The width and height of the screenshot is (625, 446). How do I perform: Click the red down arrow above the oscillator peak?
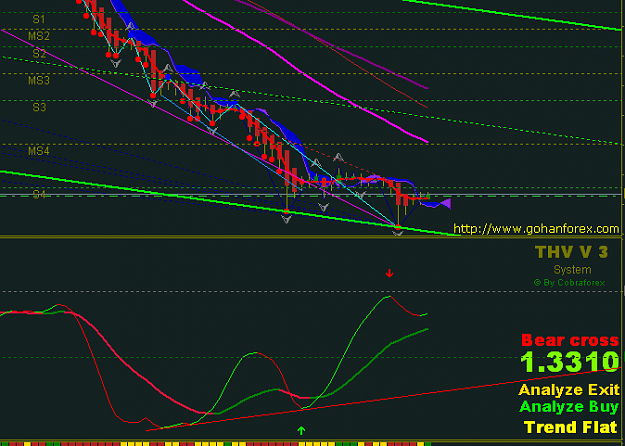tap(389, 273)
